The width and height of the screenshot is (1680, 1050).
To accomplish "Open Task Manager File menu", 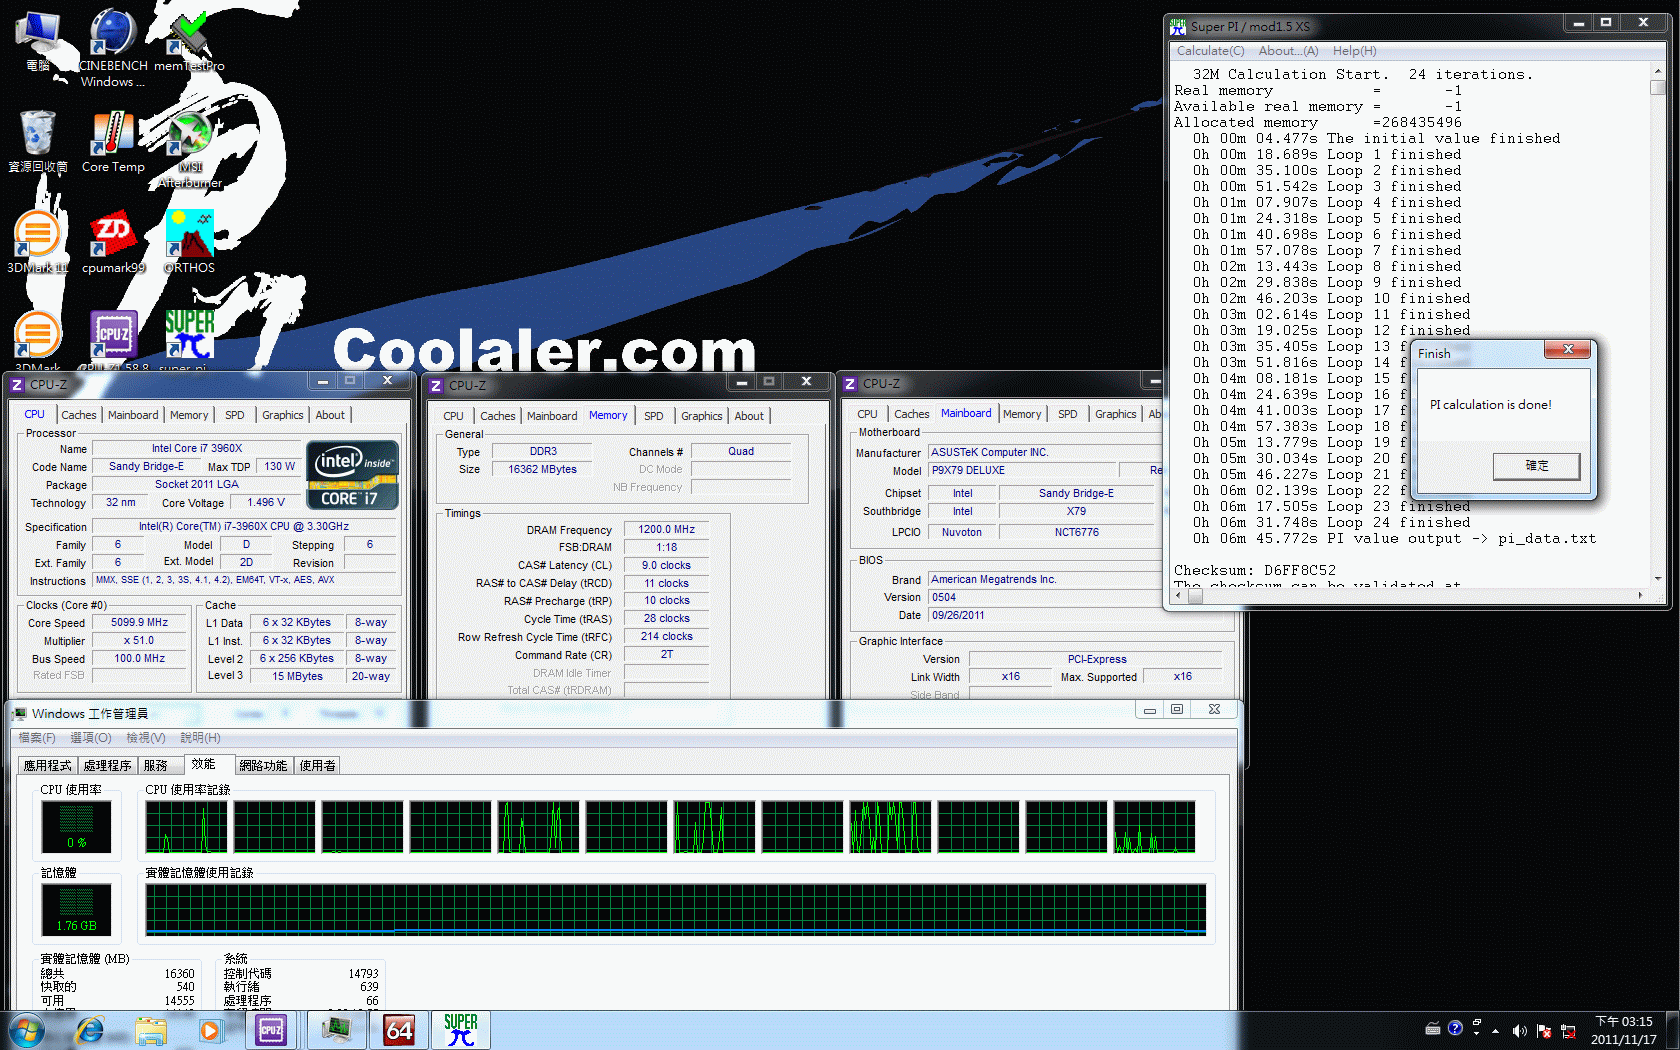I will point(37,738).
